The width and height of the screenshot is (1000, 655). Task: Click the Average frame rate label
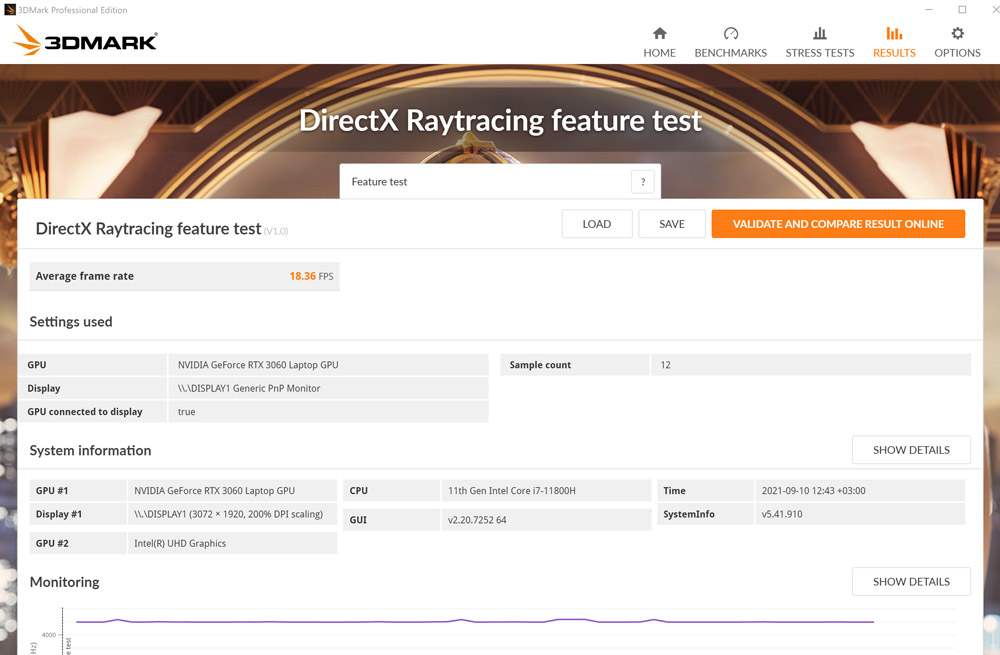click(x=85, y=276)
